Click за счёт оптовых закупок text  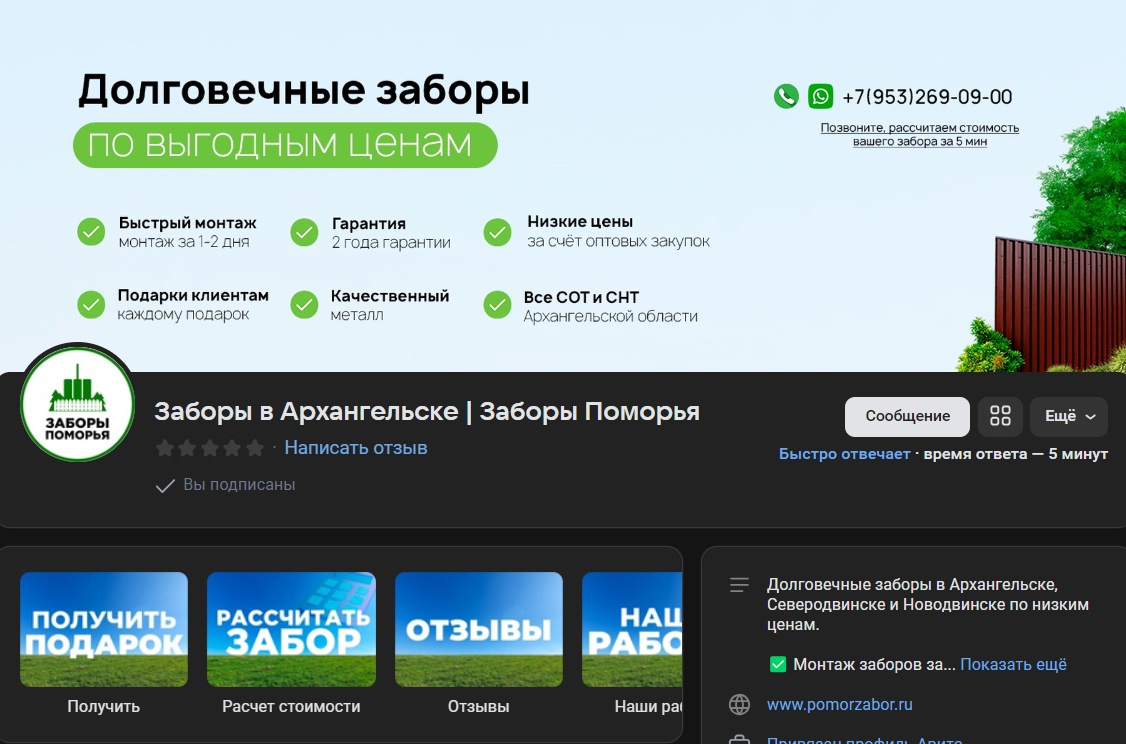pos(618,241)
